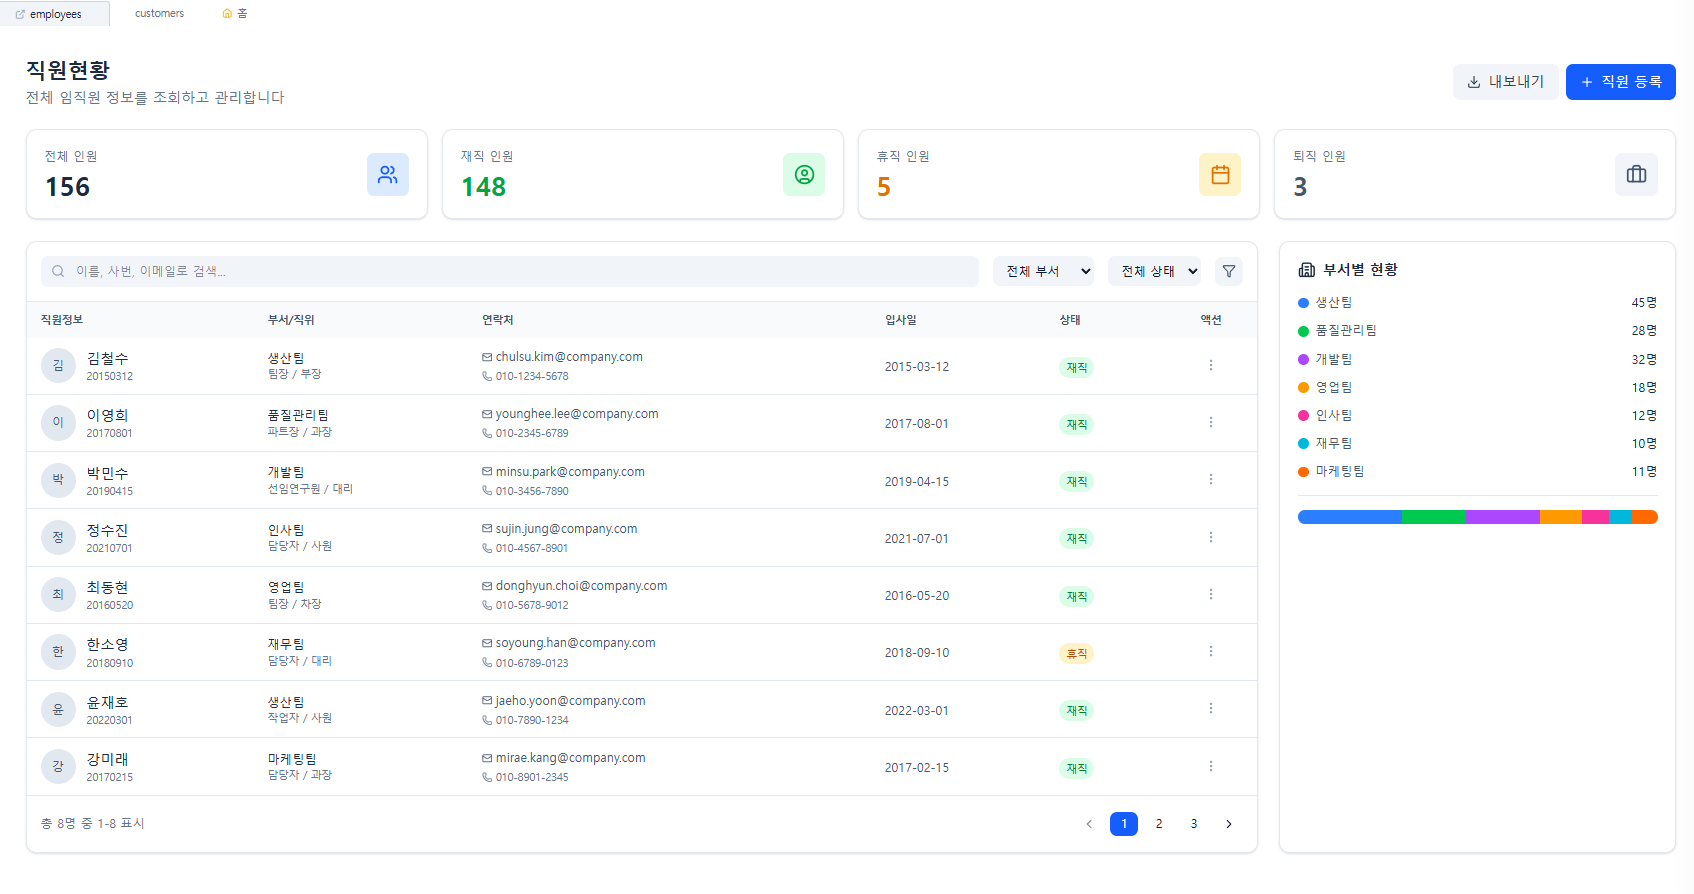Viewport: 1694px width, 894px height.
Task: Click the employee search input field
Action: coord(510,271)
